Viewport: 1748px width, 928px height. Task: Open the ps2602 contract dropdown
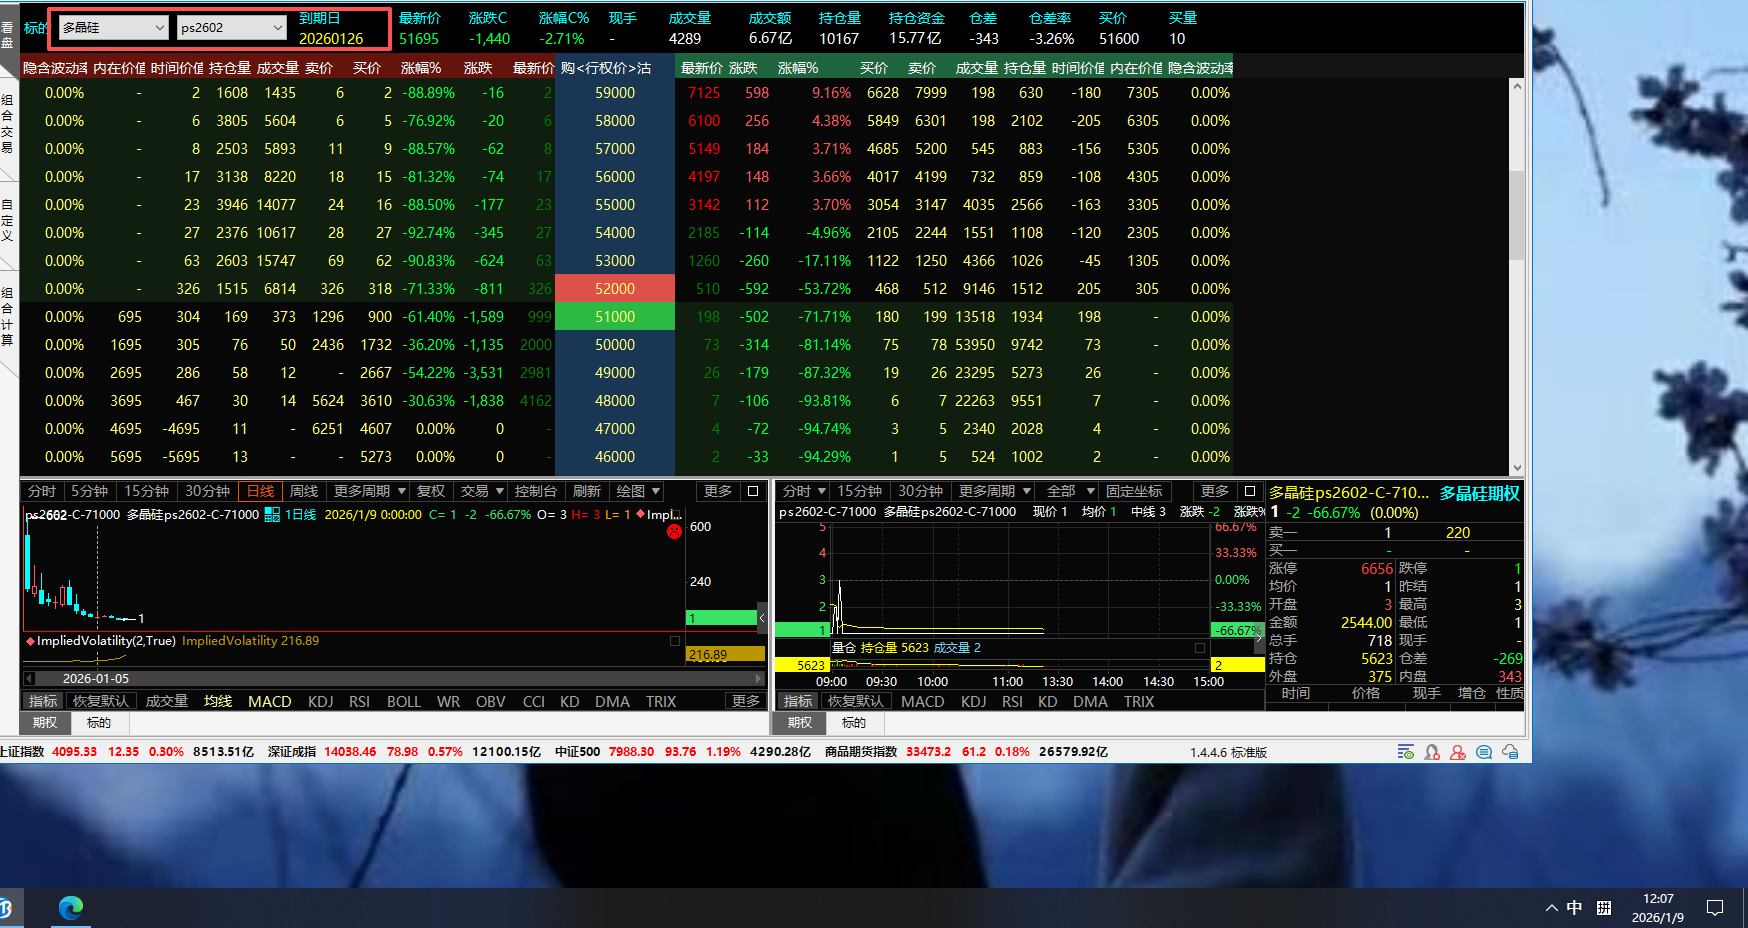coord(232,28)
